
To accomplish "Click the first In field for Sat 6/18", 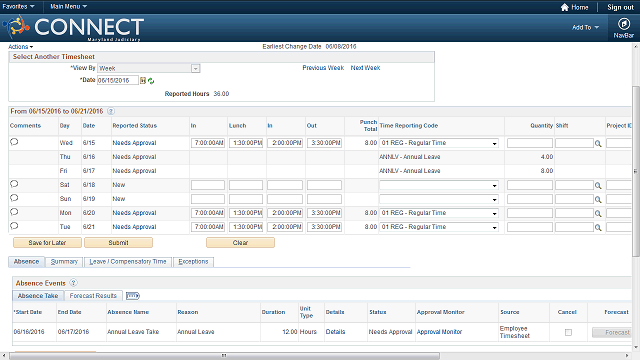I will pos(208,185).
